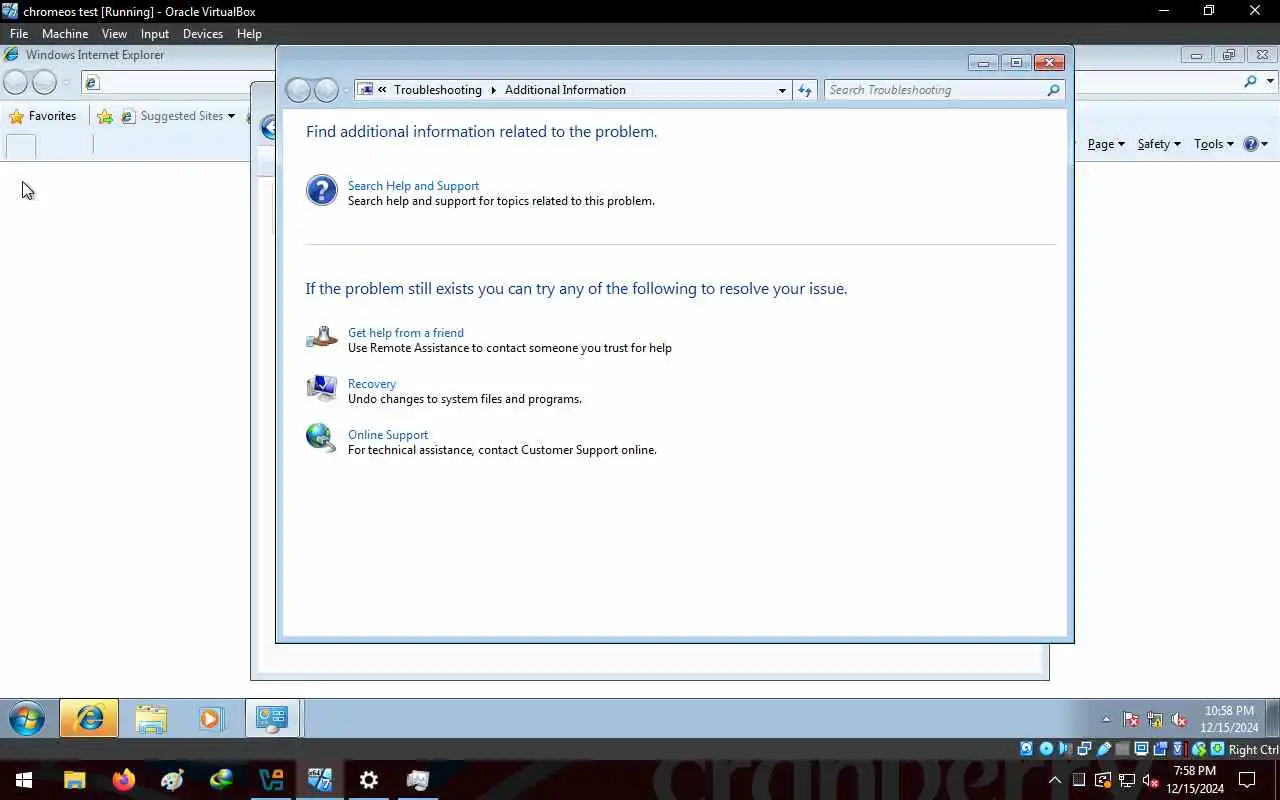The width and height of the screenshot is (1280, 800).
Task: Open the Tools dropdown menu
Action: tap(1214, 144)
